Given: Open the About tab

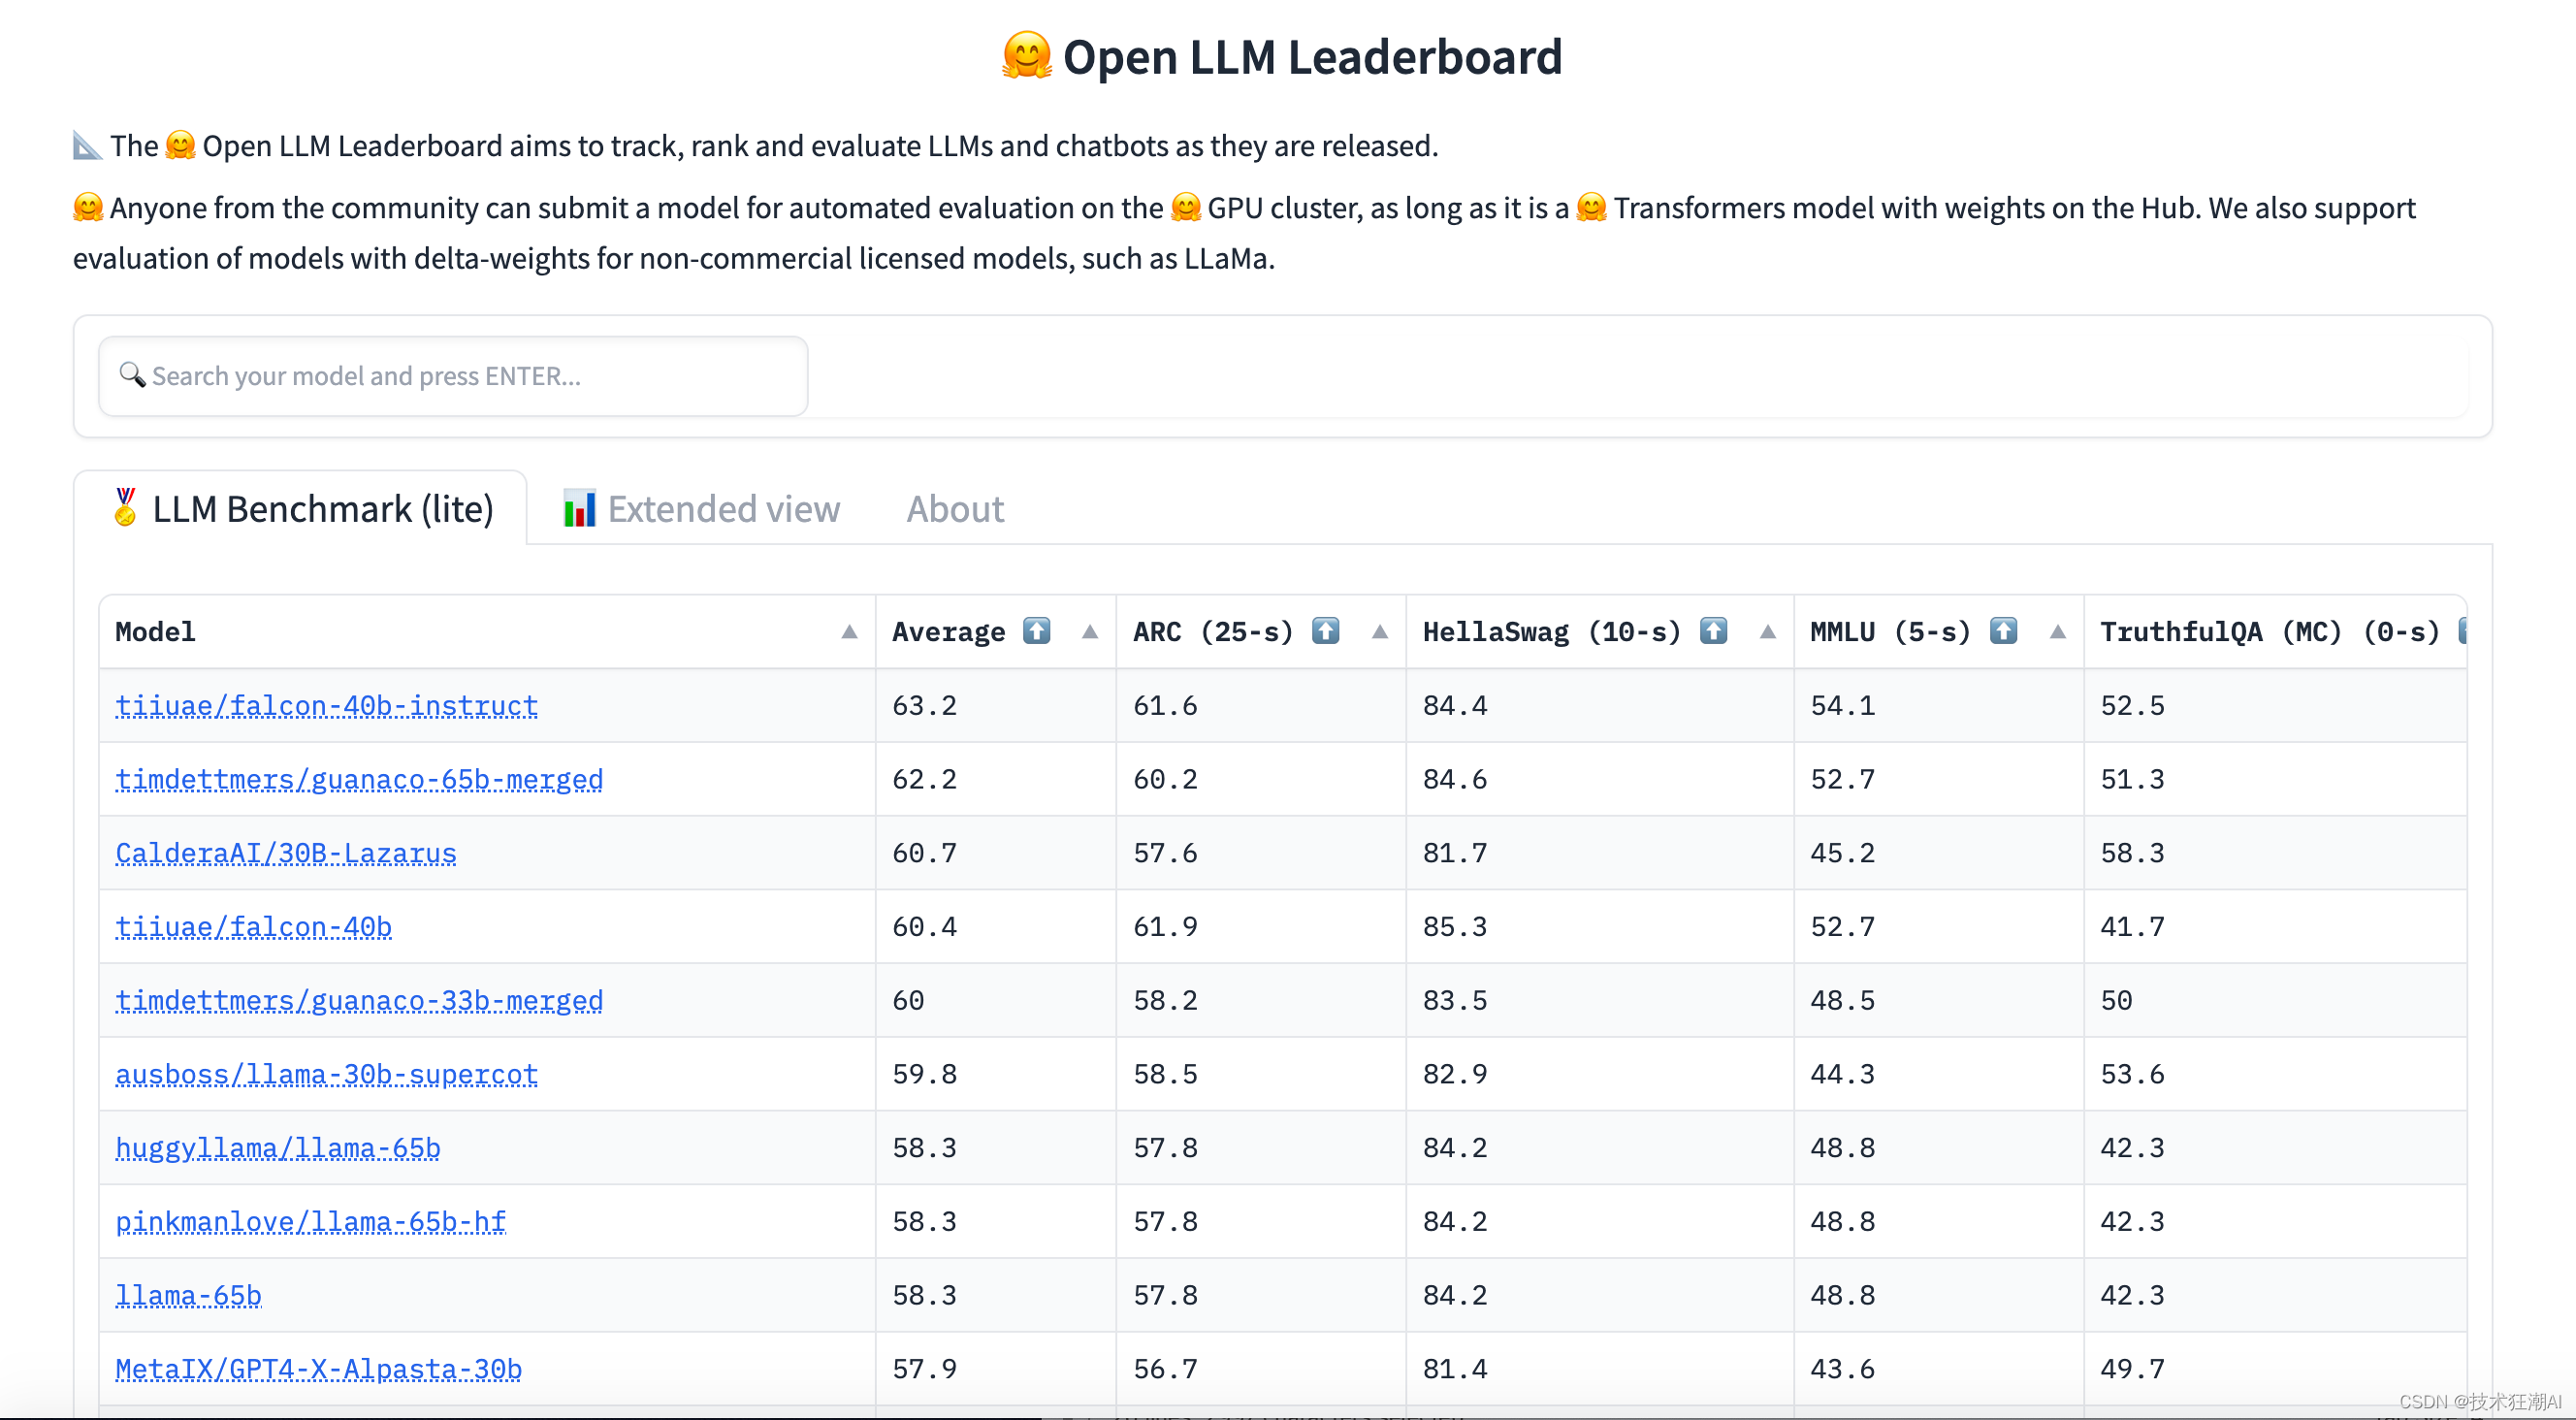Looking at the screenshot, I should 954,508.
